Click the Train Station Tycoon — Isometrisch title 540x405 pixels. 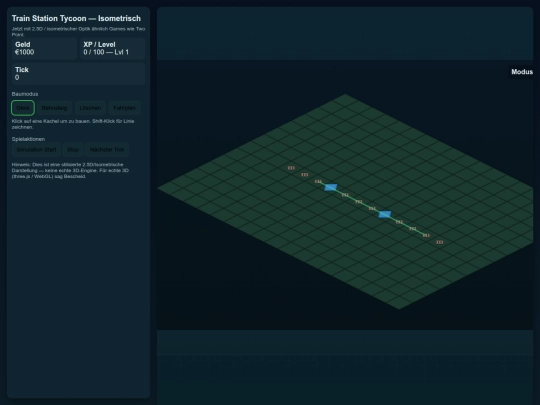[76, 18]
